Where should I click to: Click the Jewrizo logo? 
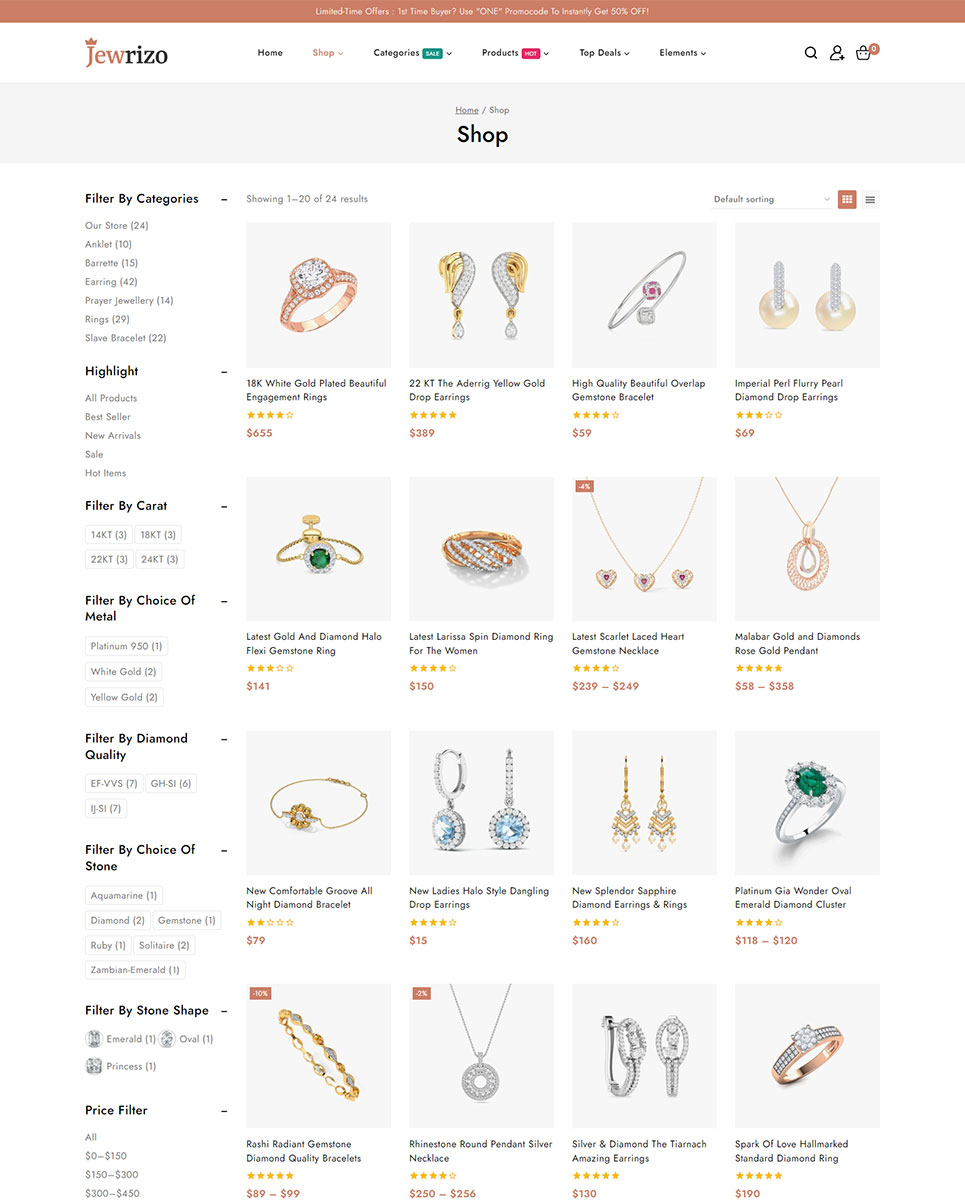pos(126,52)
